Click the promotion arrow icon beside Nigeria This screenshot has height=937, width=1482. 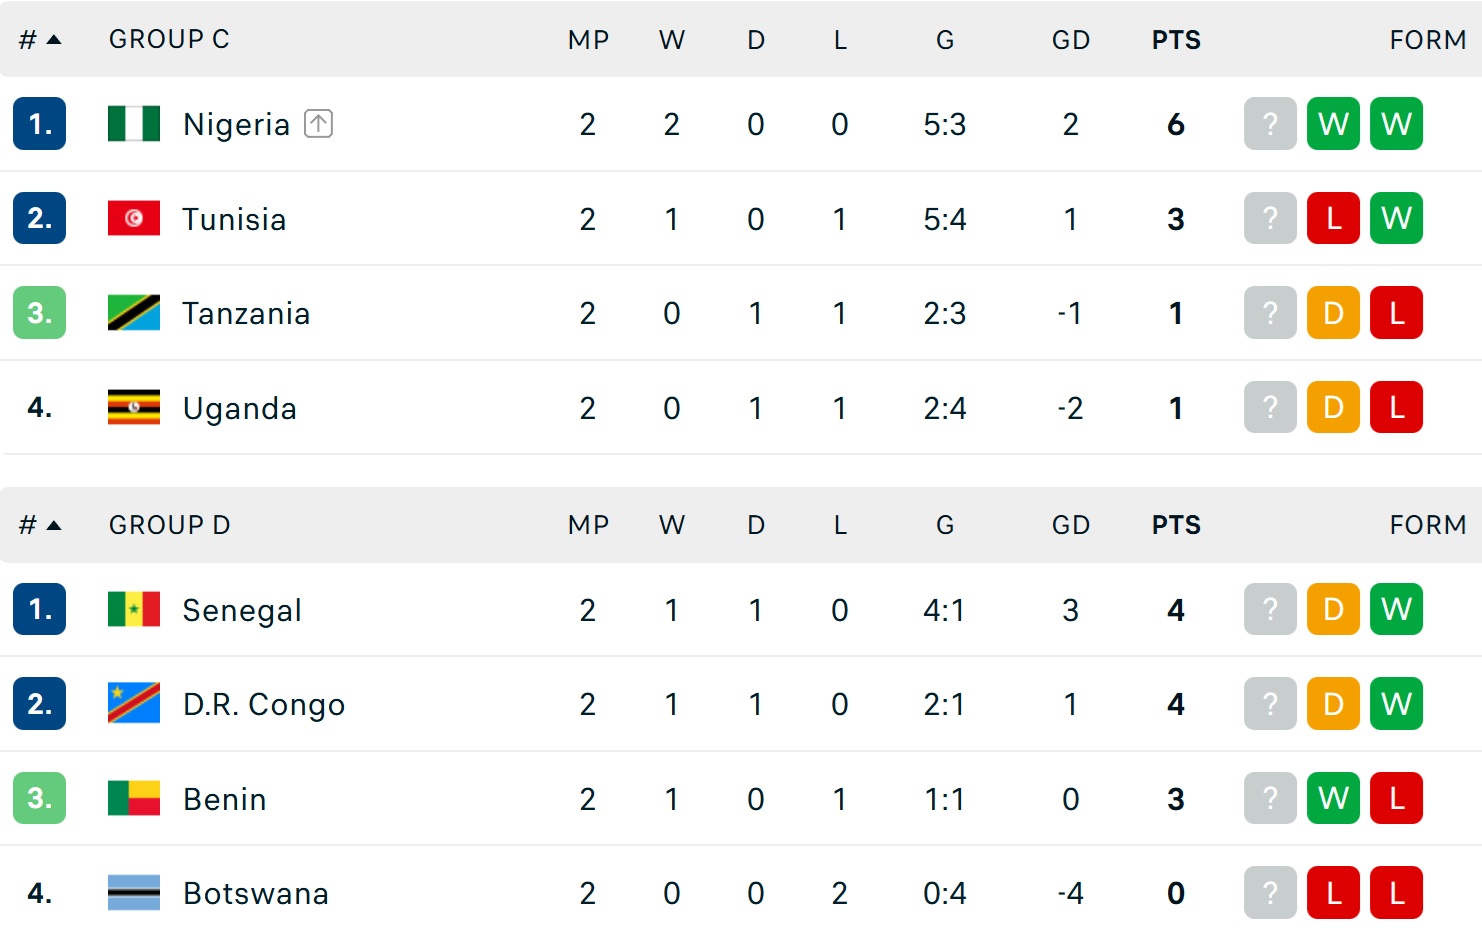click(x=318, y=124)
